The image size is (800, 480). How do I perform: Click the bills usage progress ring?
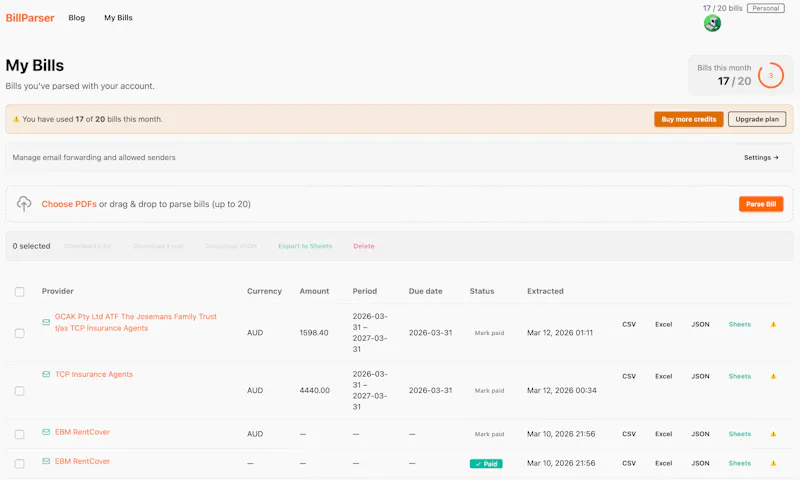click(x=770, y=75)
